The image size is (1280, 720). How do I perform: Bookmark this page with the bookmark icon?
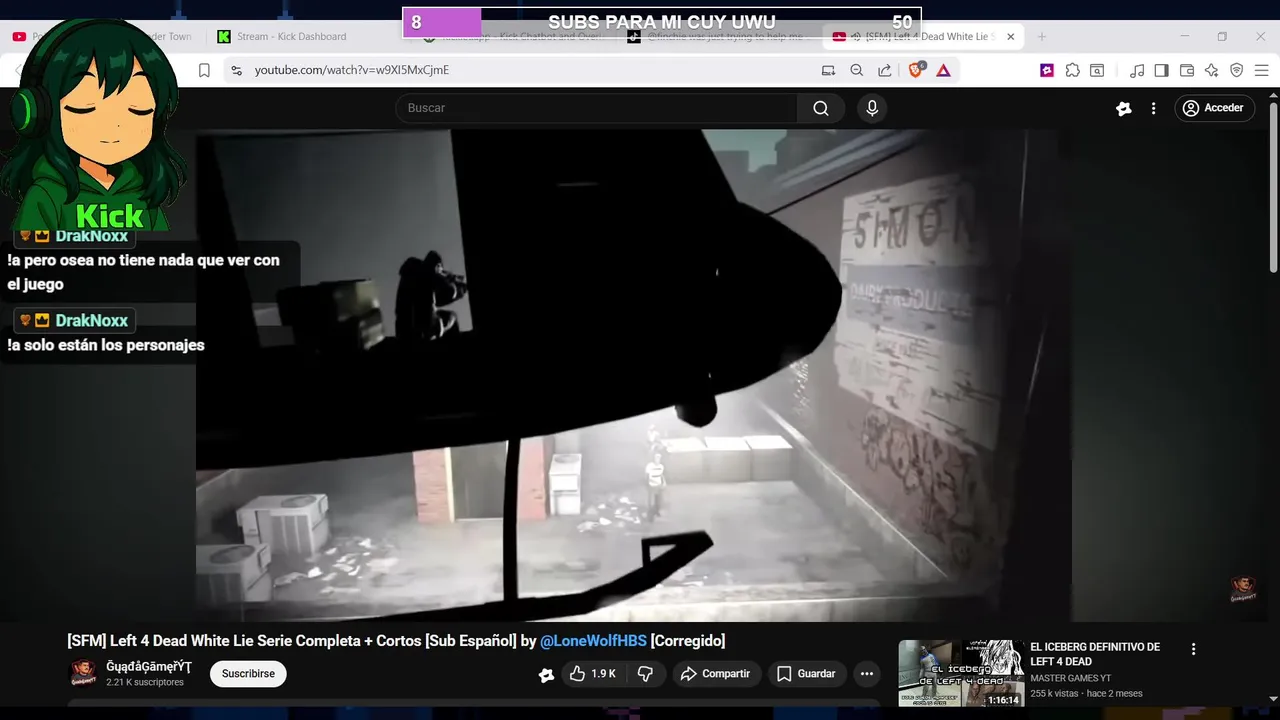pos(204,70)
